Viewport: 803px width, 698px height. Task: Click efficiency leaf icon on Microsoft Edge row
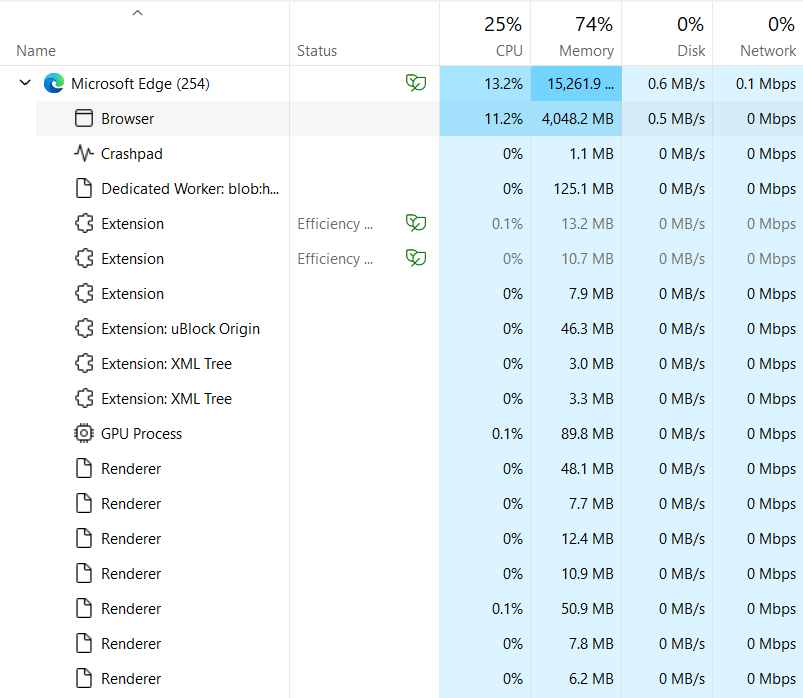416,82
